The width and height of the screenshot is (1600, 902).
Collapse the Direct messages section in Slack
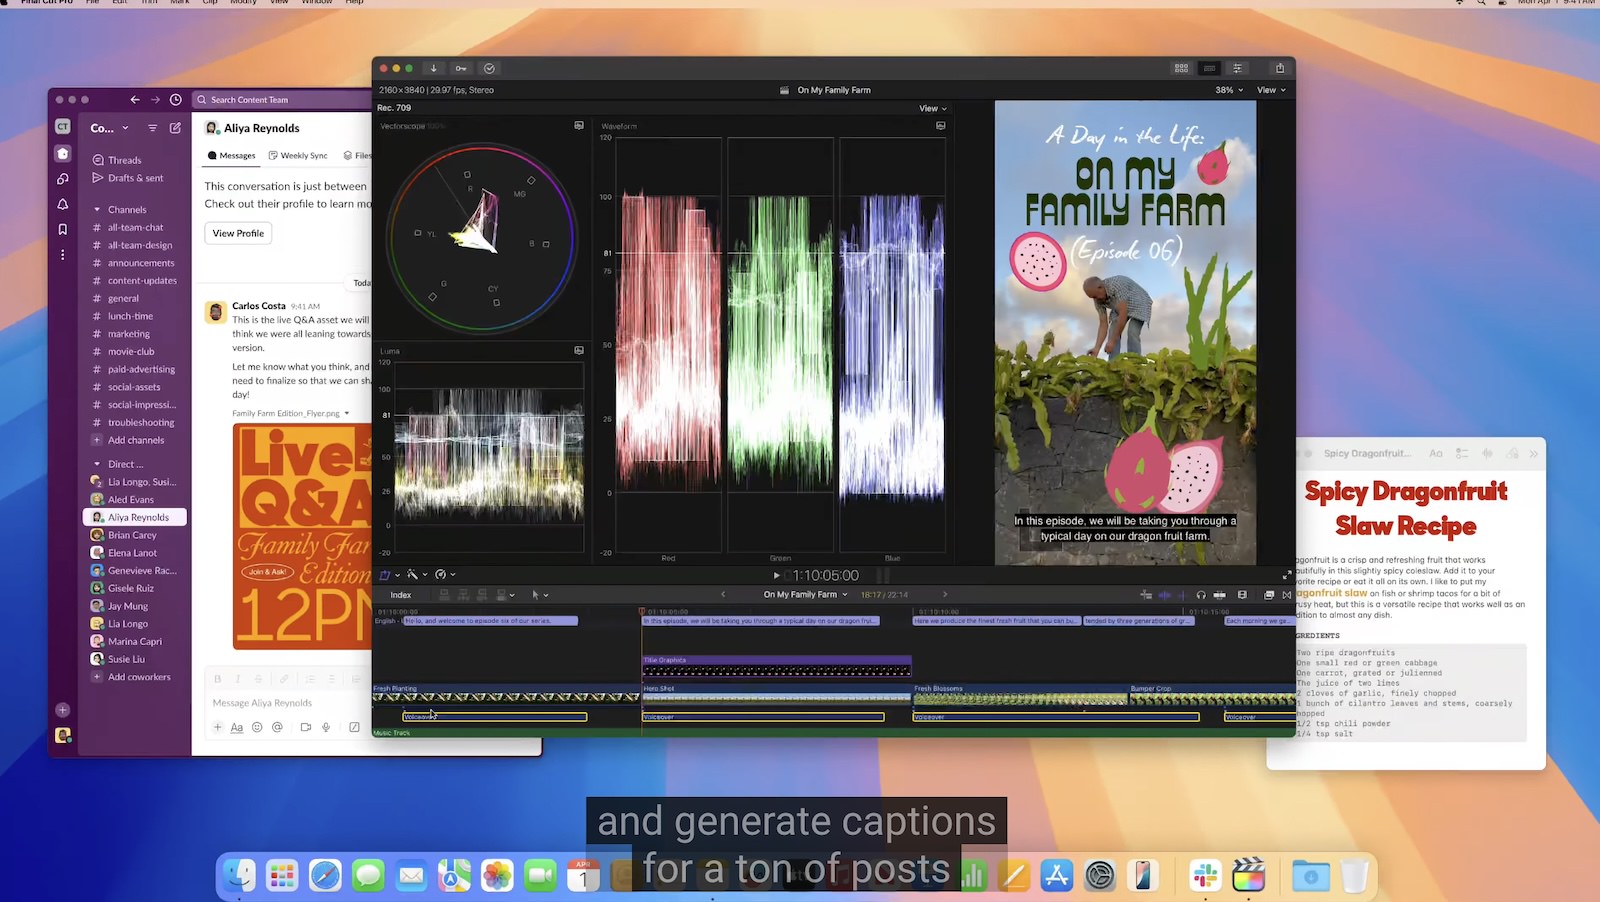[97, 464]
